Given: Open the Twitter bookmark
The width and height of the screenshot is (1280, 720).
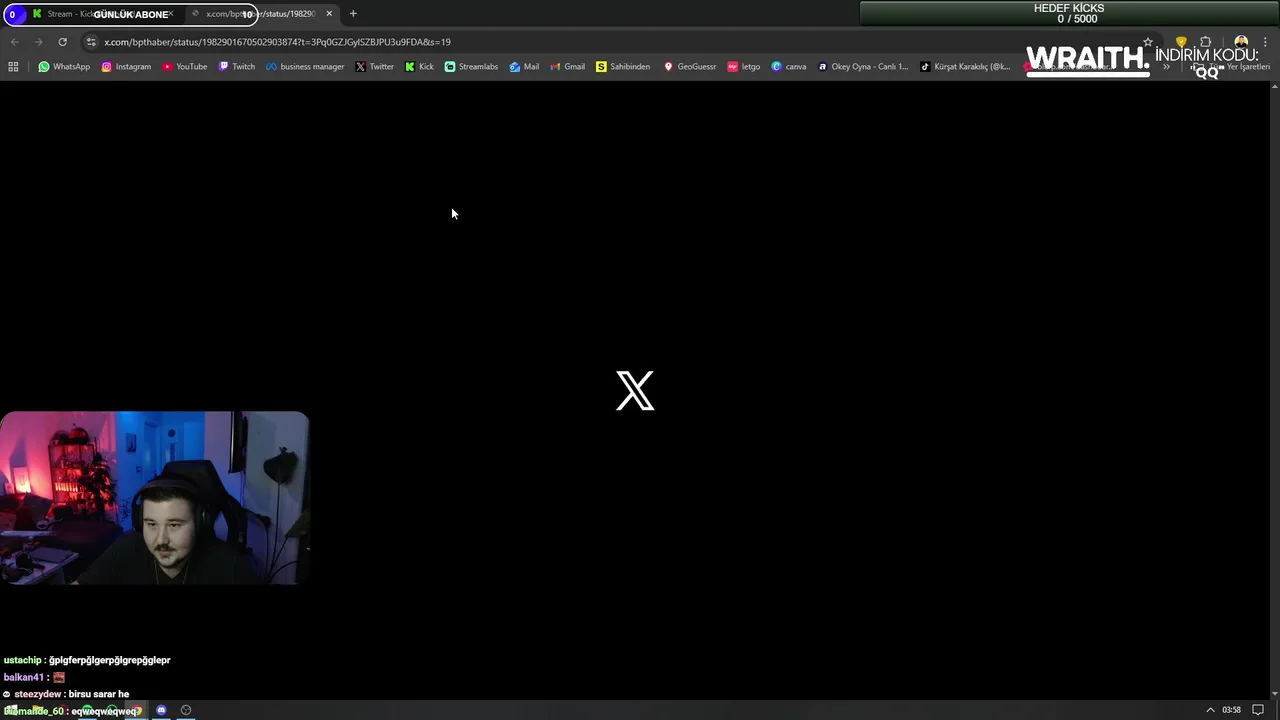Looking at the screenshot, I should [375, 67].
